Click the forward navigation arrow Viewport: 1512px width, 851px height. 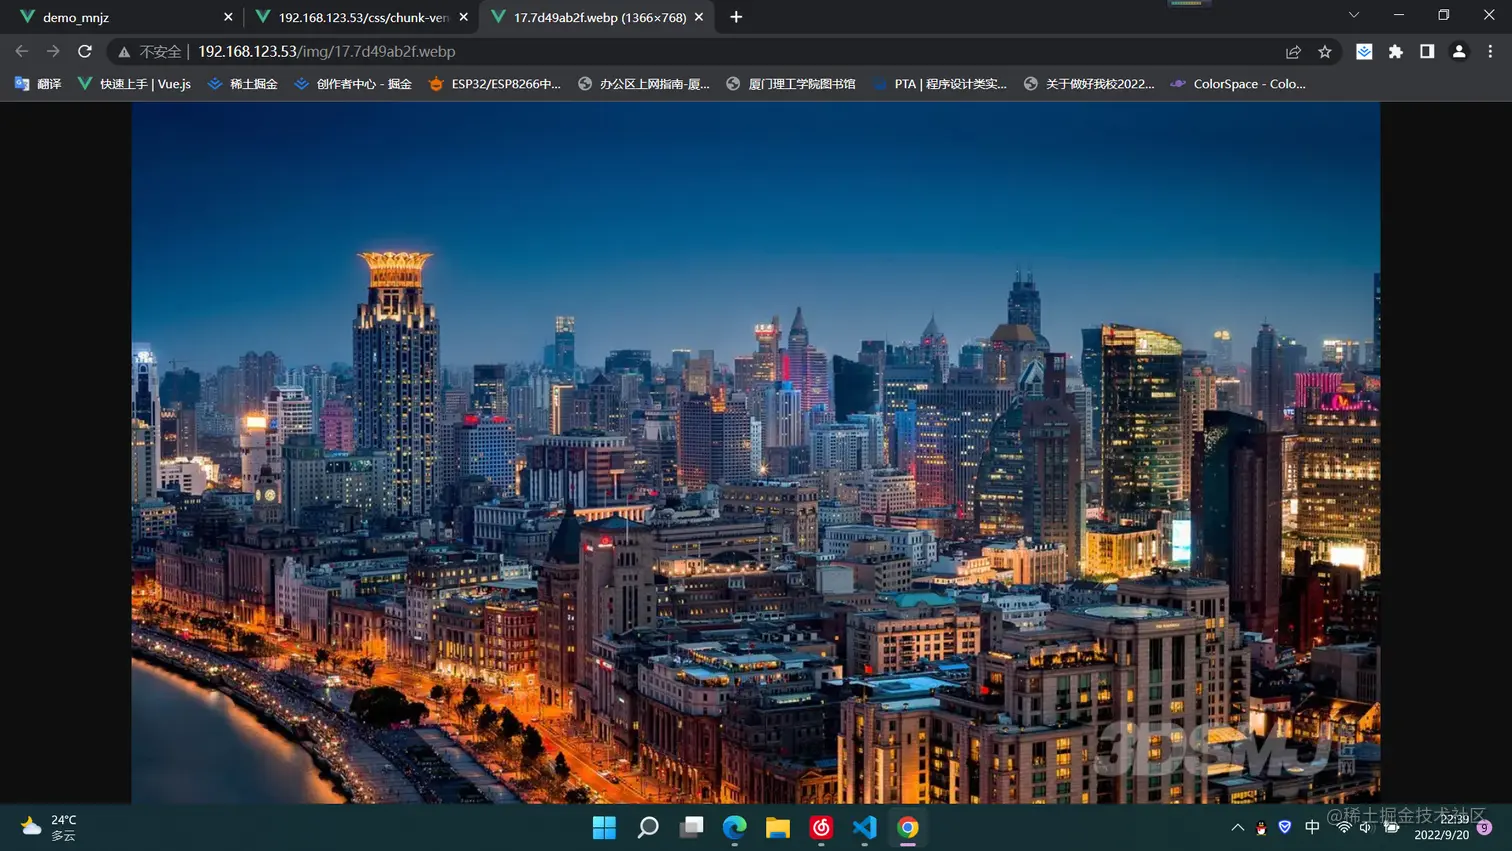pyautogui.click(x=53, y=51)
